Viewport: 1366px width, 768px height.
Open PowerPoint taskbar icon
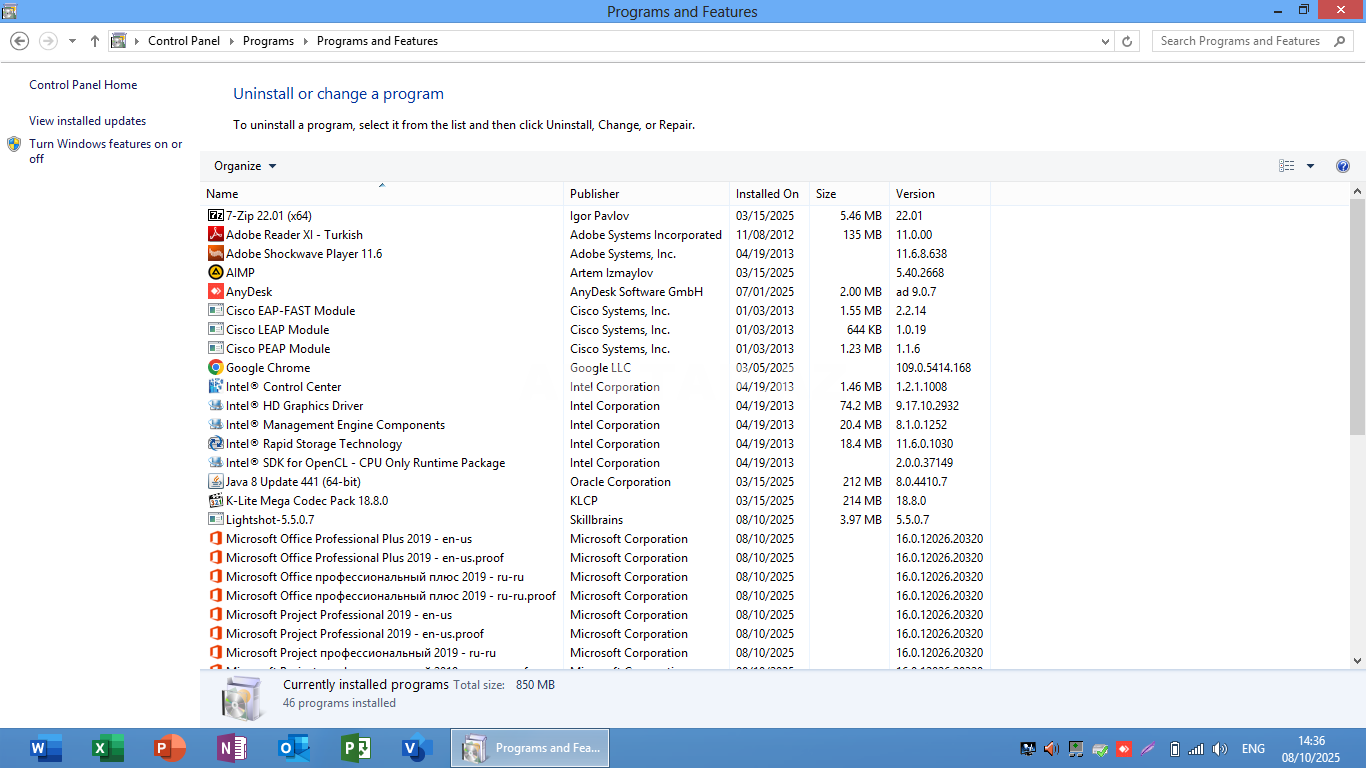click(x=170, y=748)
